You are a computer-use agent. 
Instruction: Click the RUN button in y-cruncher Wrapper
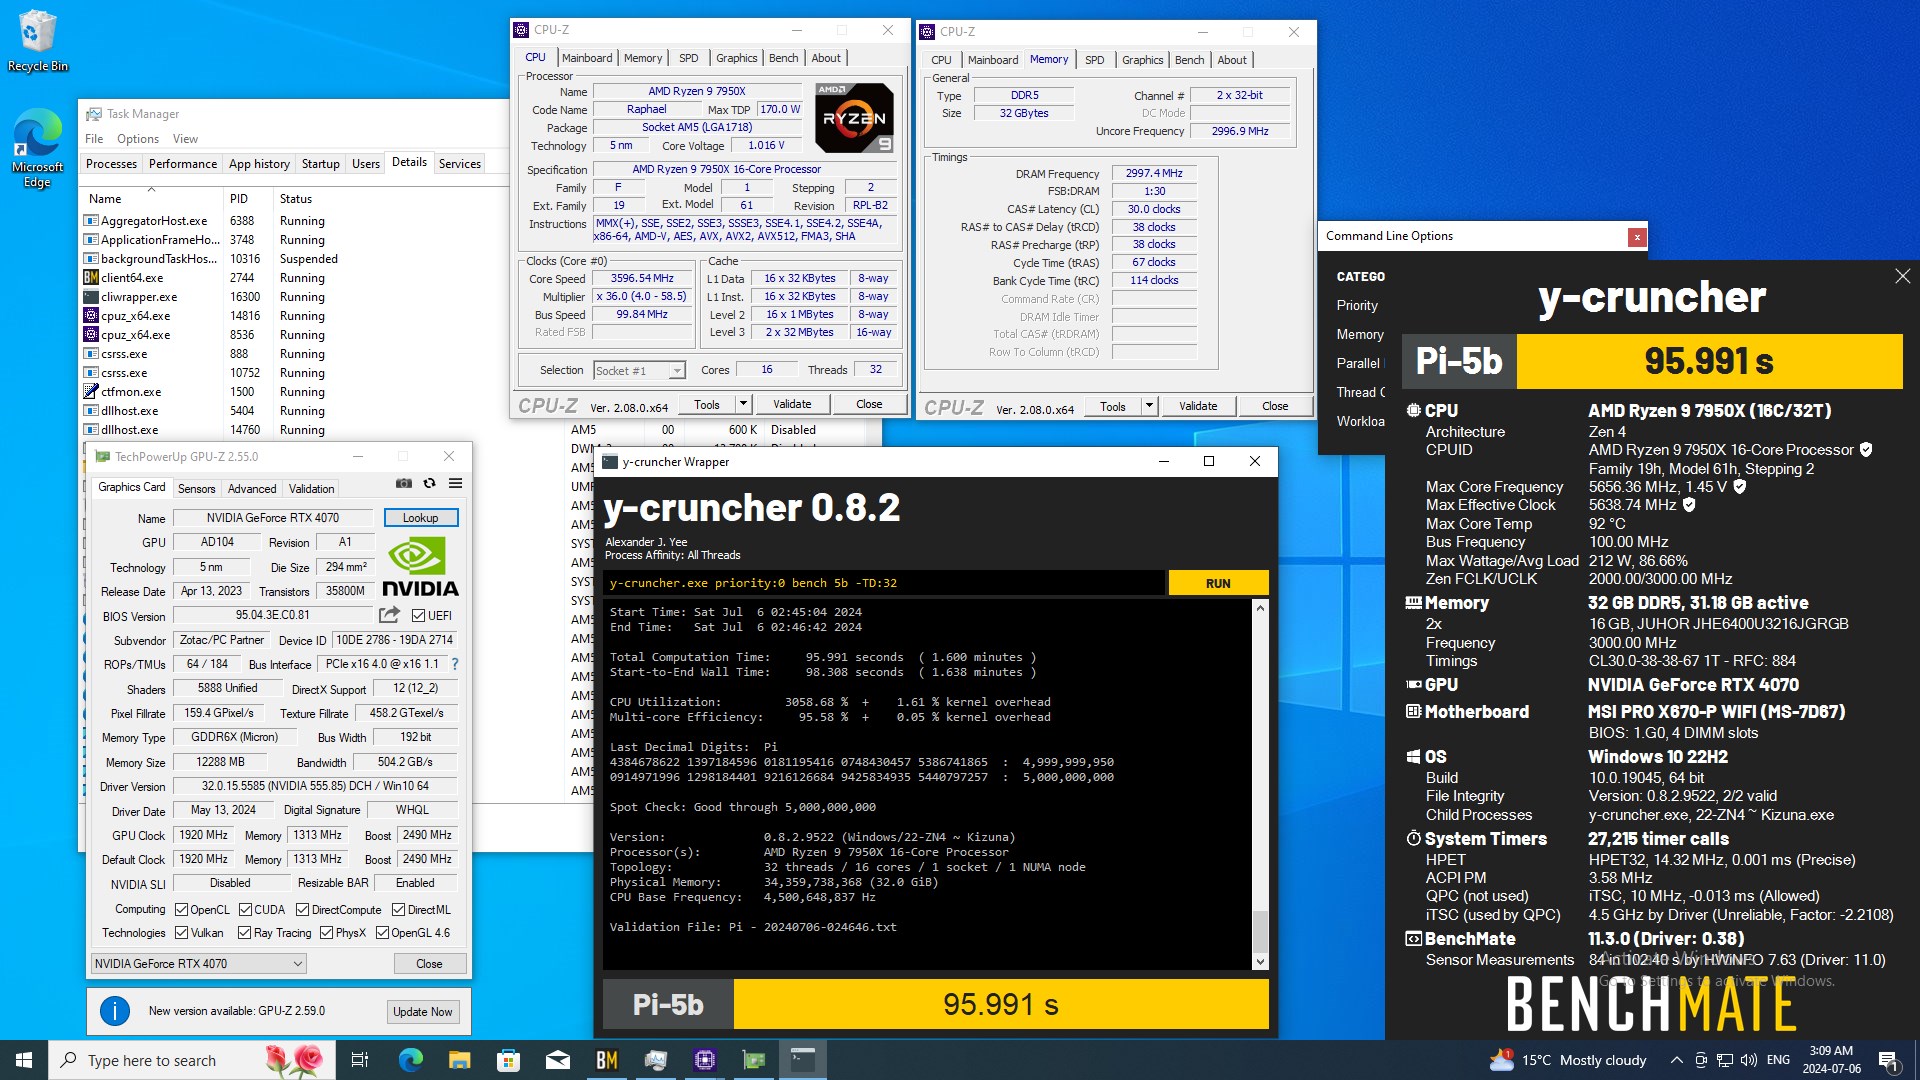pyautogui.click(x=1218, y=583)
